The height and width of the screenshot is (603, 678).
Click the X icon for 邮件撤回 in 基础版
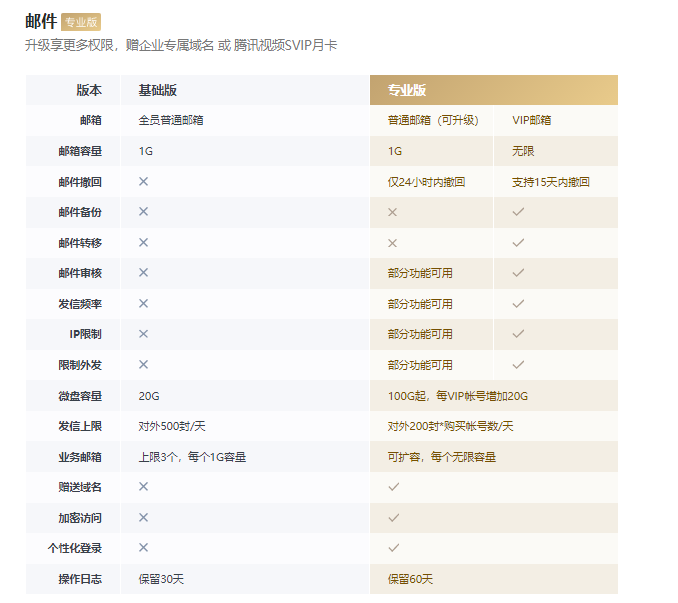[x=144, y=181]
